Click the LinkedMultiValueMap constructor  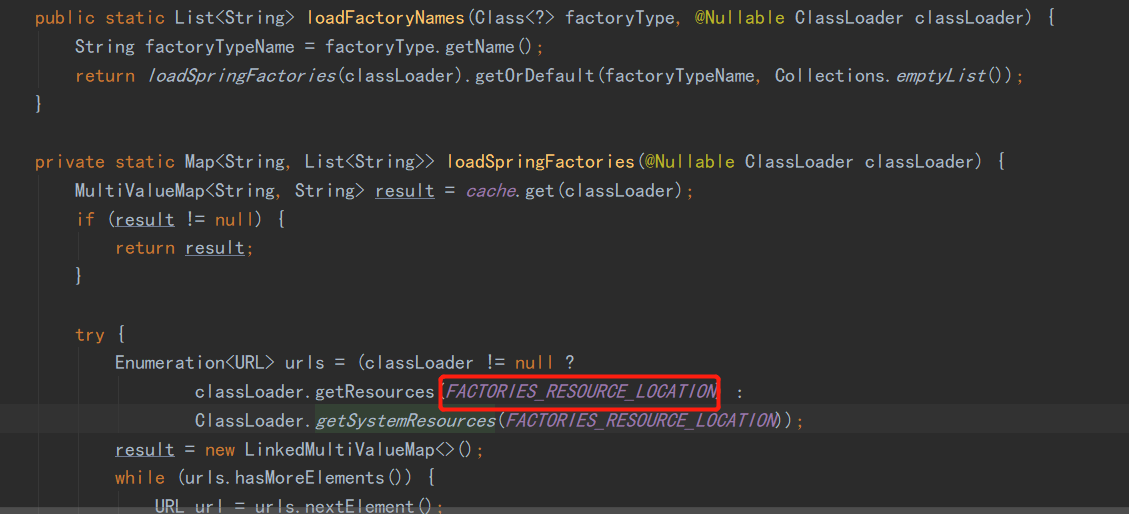pyautogui.click(x=340, y=450)
